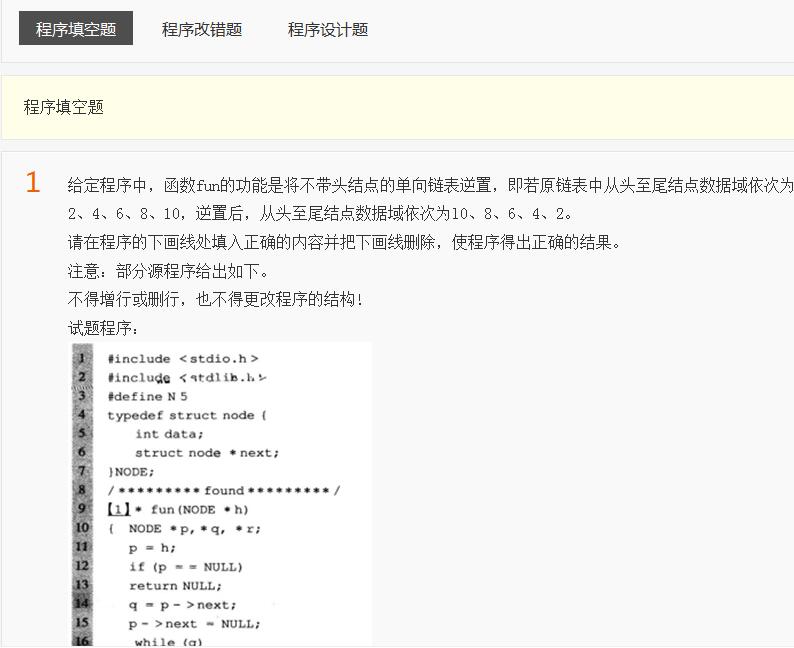Click the warning line 不得增行或删行
The height and width of the screenshot is (648, 794).
pyautogui.click(x=215, y=299)
